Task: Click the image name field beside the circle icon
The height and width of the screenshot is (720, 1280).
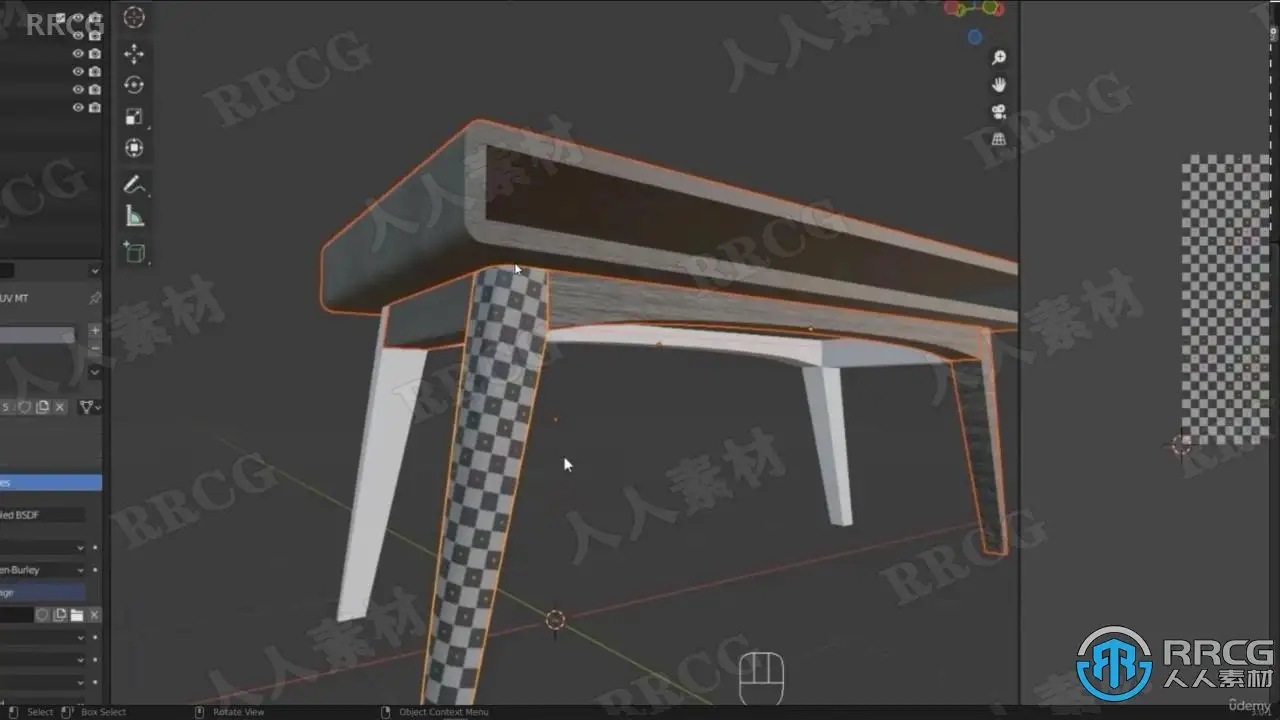Action: (16, 615)
